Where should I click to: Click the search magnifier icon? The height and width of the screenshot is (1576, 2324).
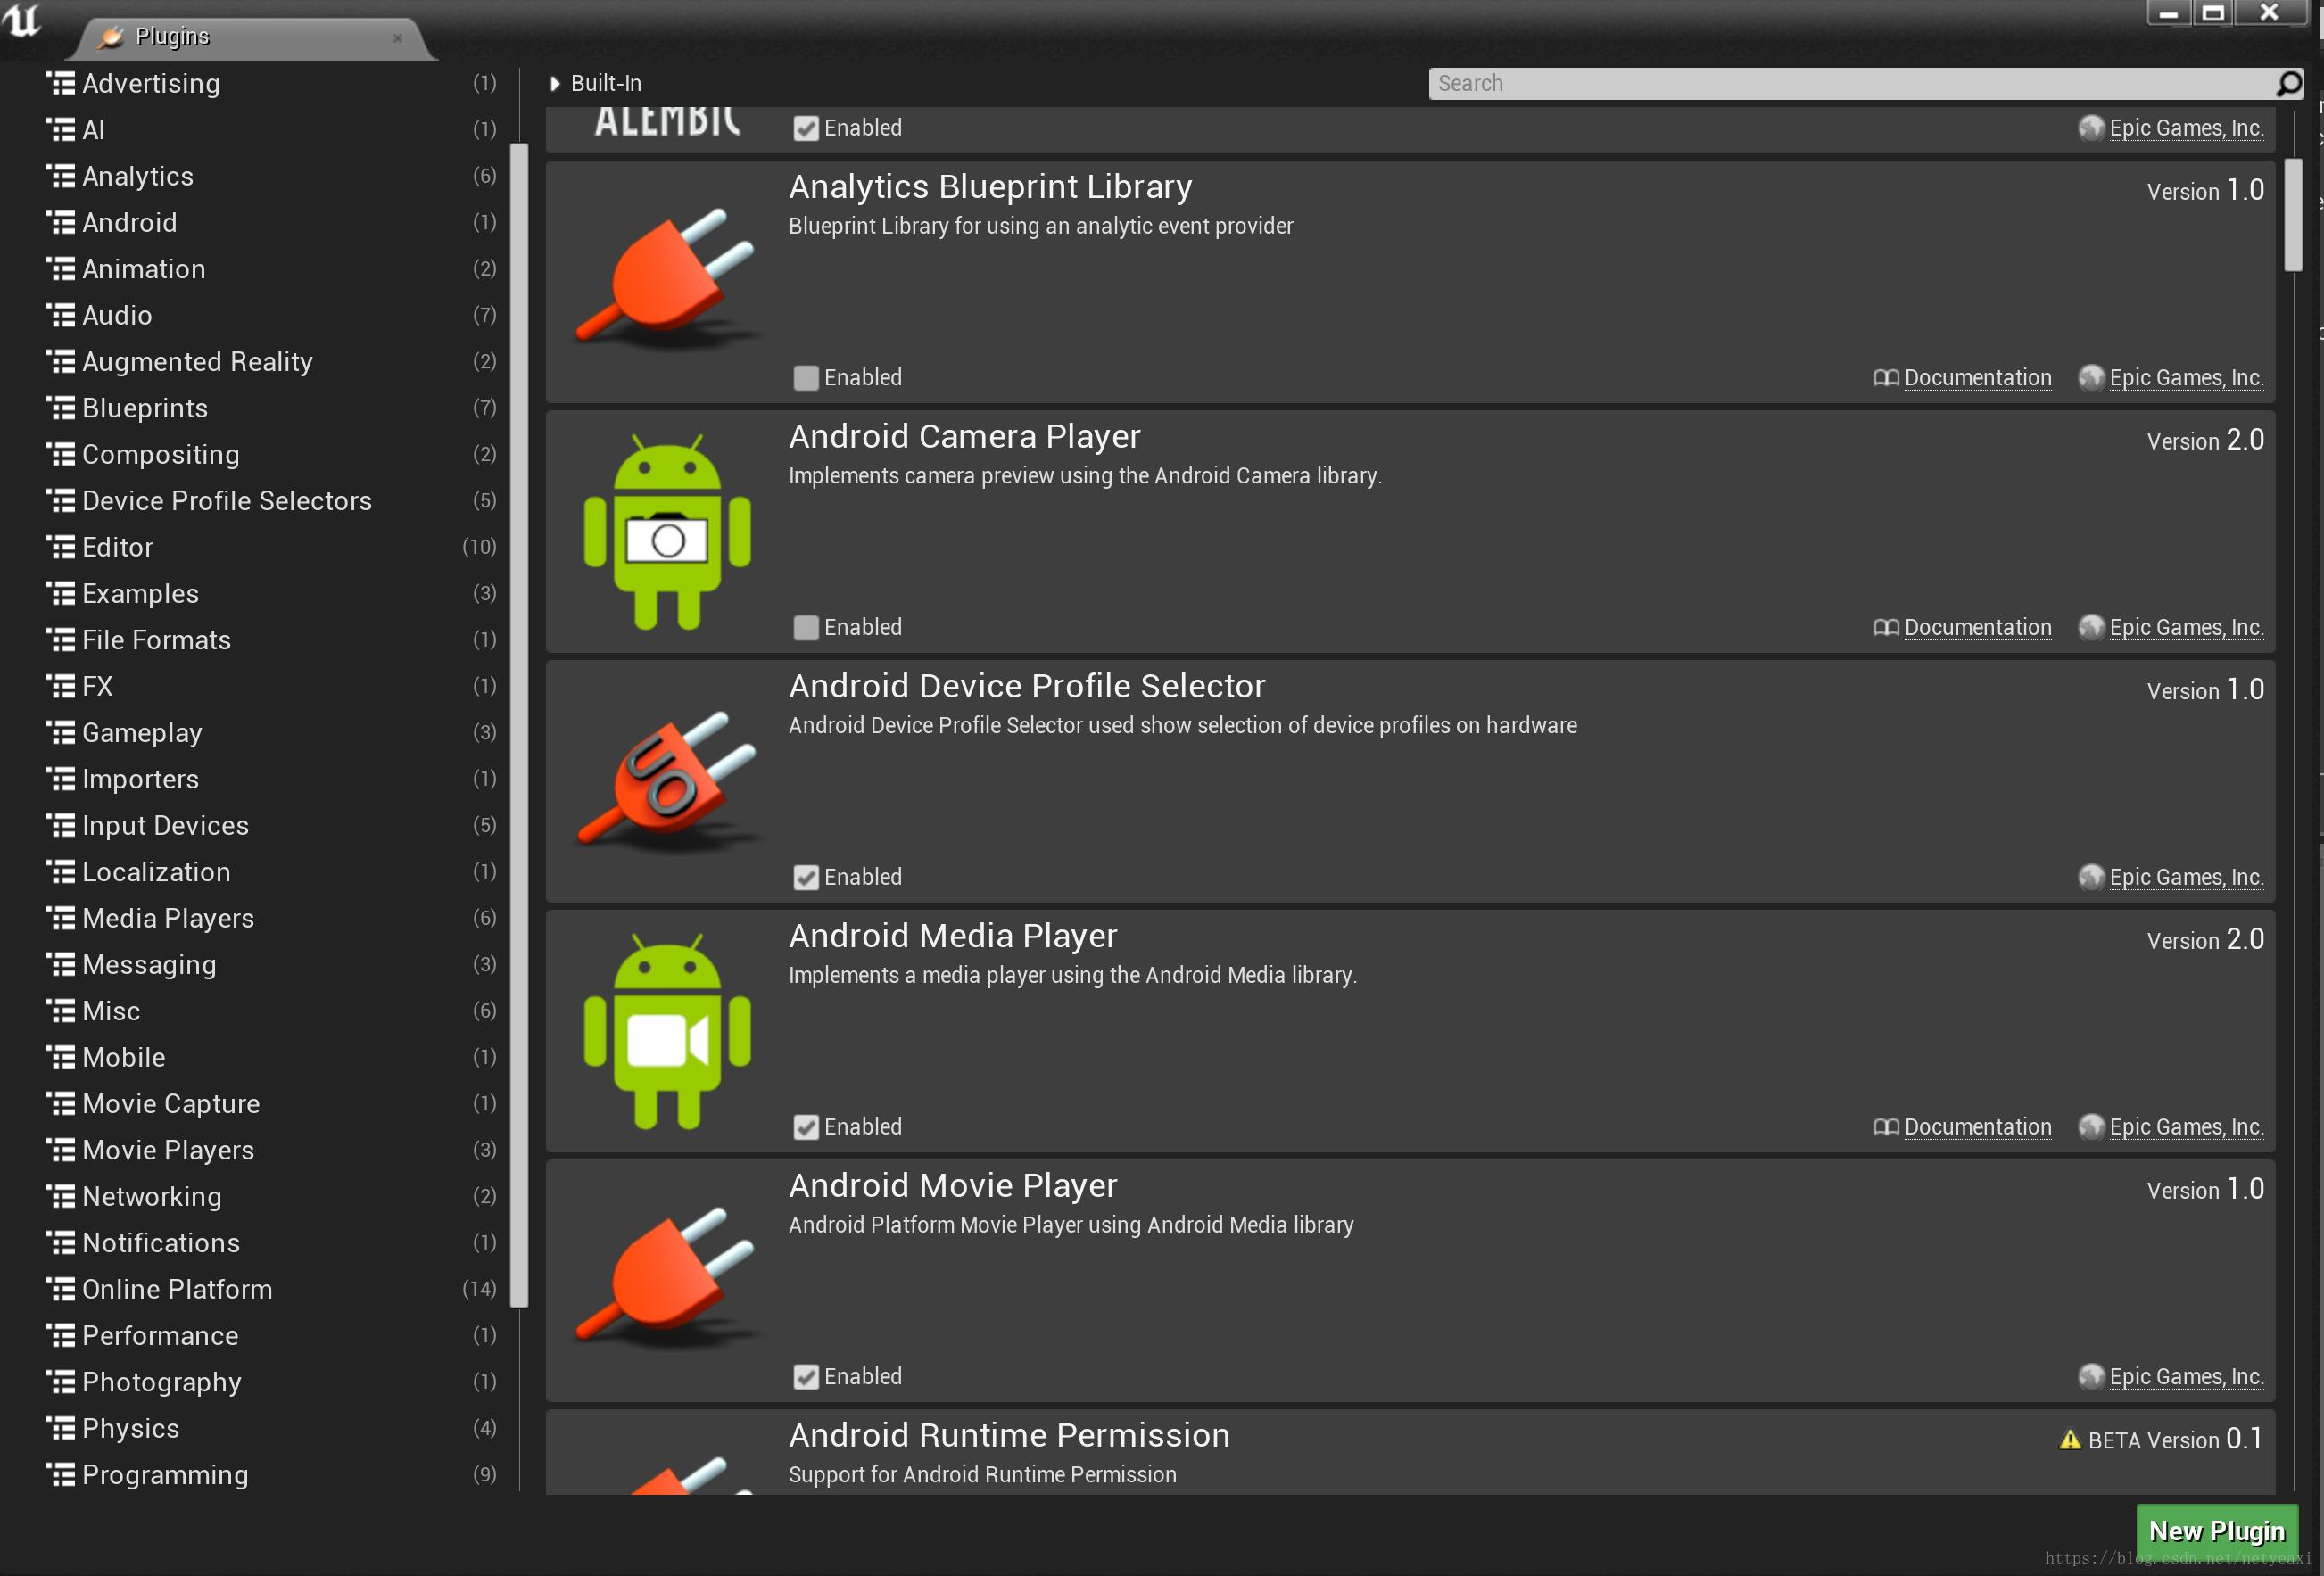pyautogui.click(x=2288, y=84)
